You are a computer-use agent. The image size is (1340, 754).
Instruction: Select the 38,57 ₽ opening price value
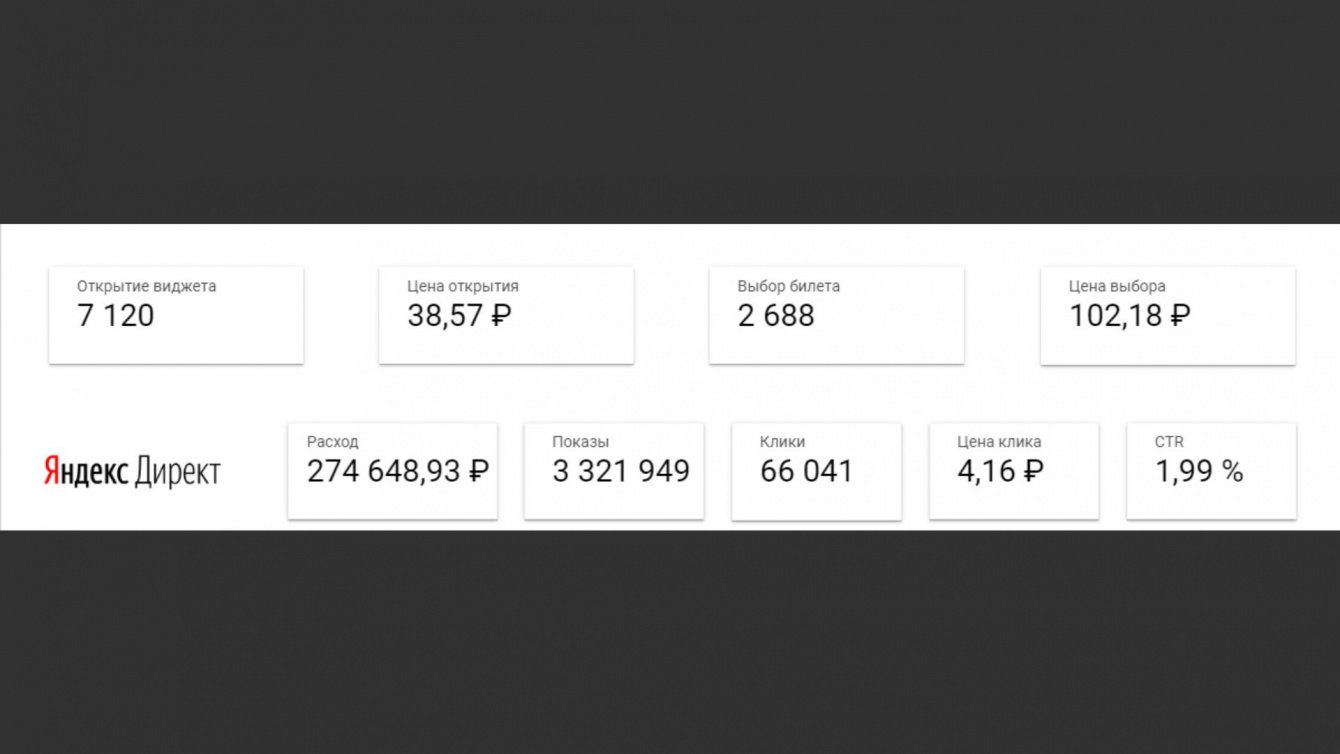[x=459, y=316]
